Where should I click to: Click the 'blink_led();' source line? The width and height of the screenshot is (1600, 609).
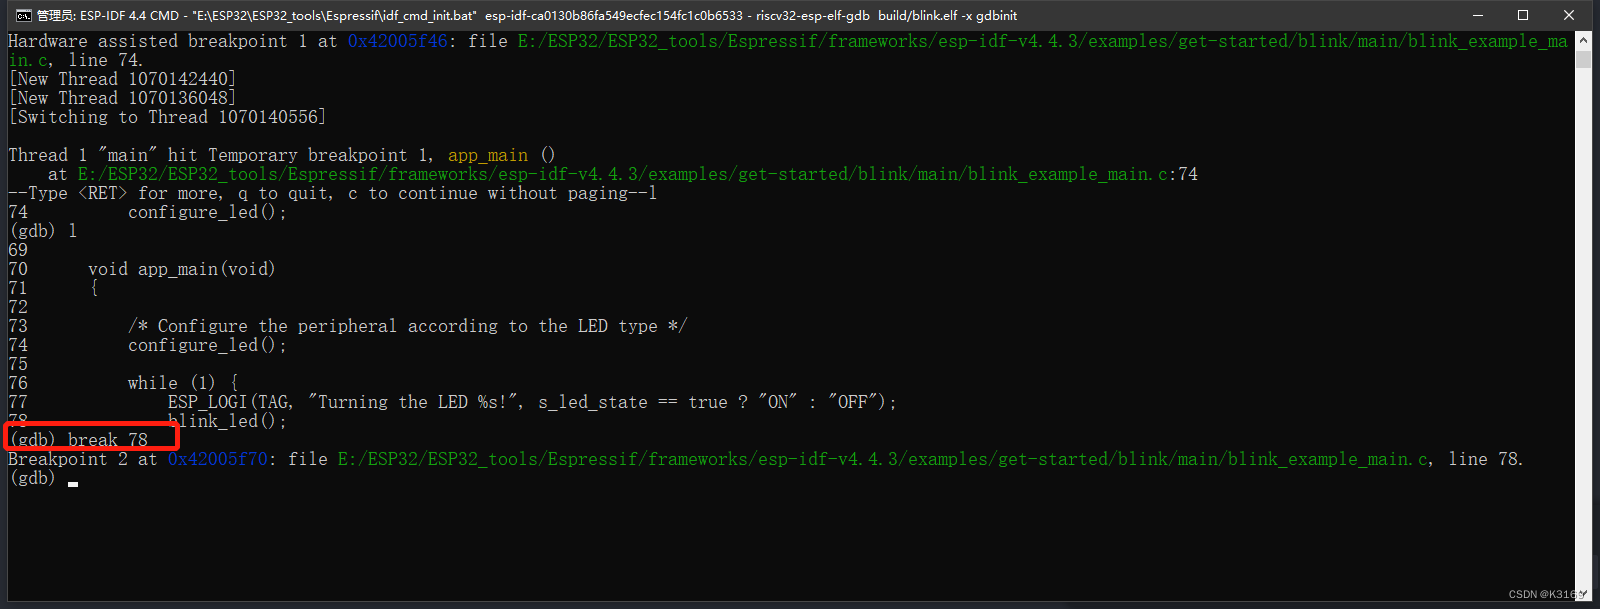pos(227,421)
